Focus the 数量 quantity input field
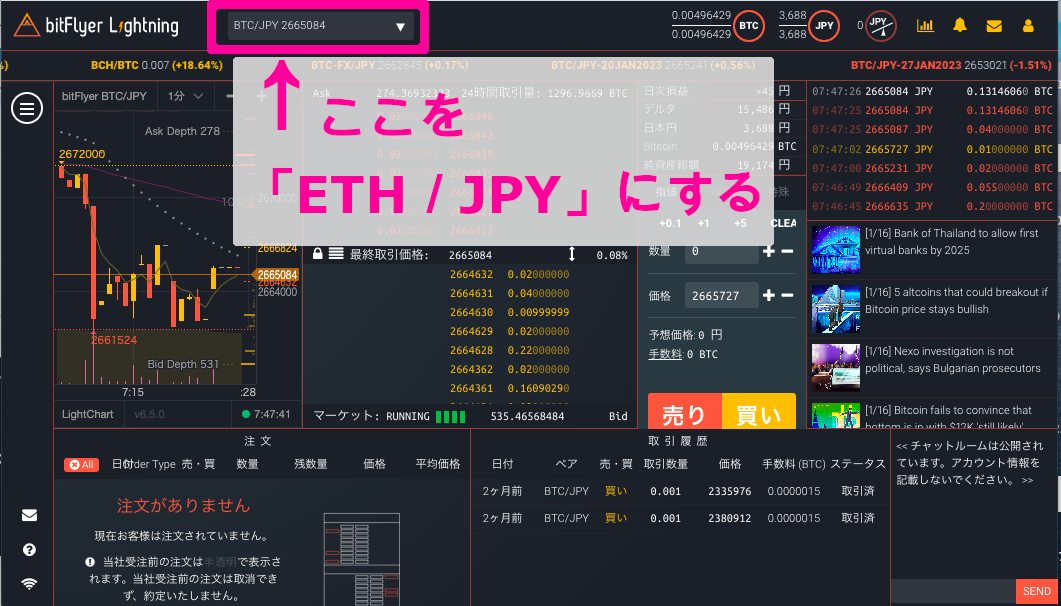 point(721,252)
